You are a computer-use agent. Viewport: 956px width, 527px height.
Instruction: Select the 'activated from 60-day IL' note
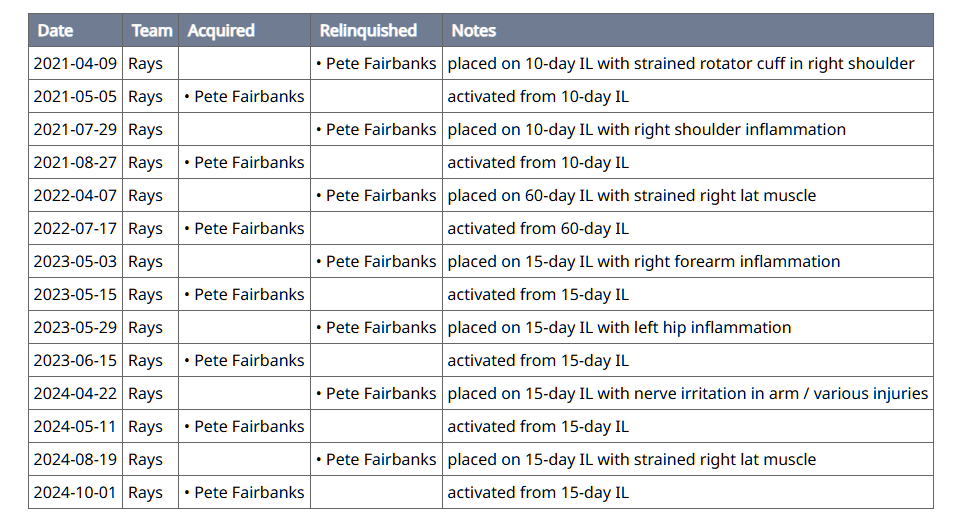(x=538, y=229)
